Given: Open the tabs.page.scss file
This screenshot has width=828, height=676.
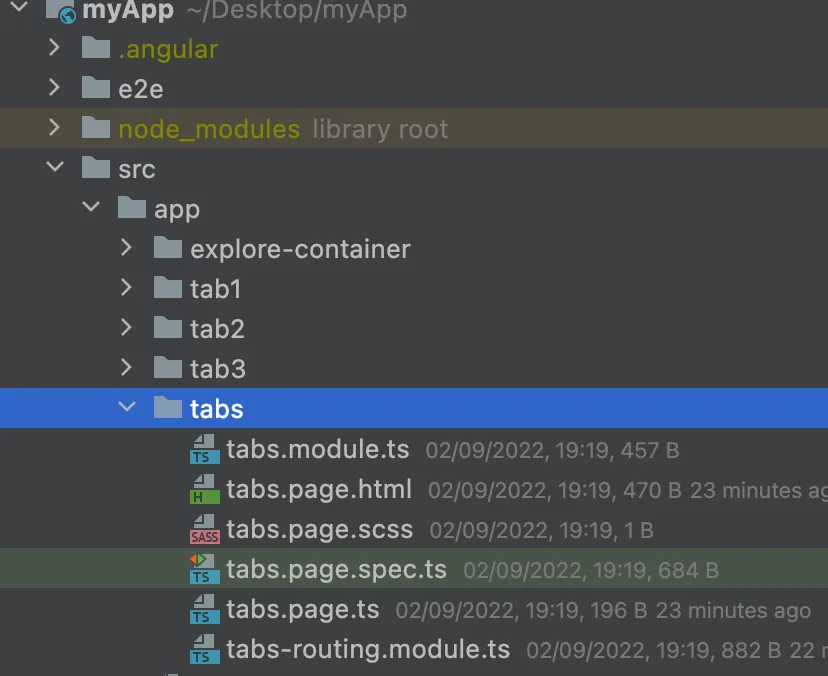Looking at the screenshot, I should 319,530.
